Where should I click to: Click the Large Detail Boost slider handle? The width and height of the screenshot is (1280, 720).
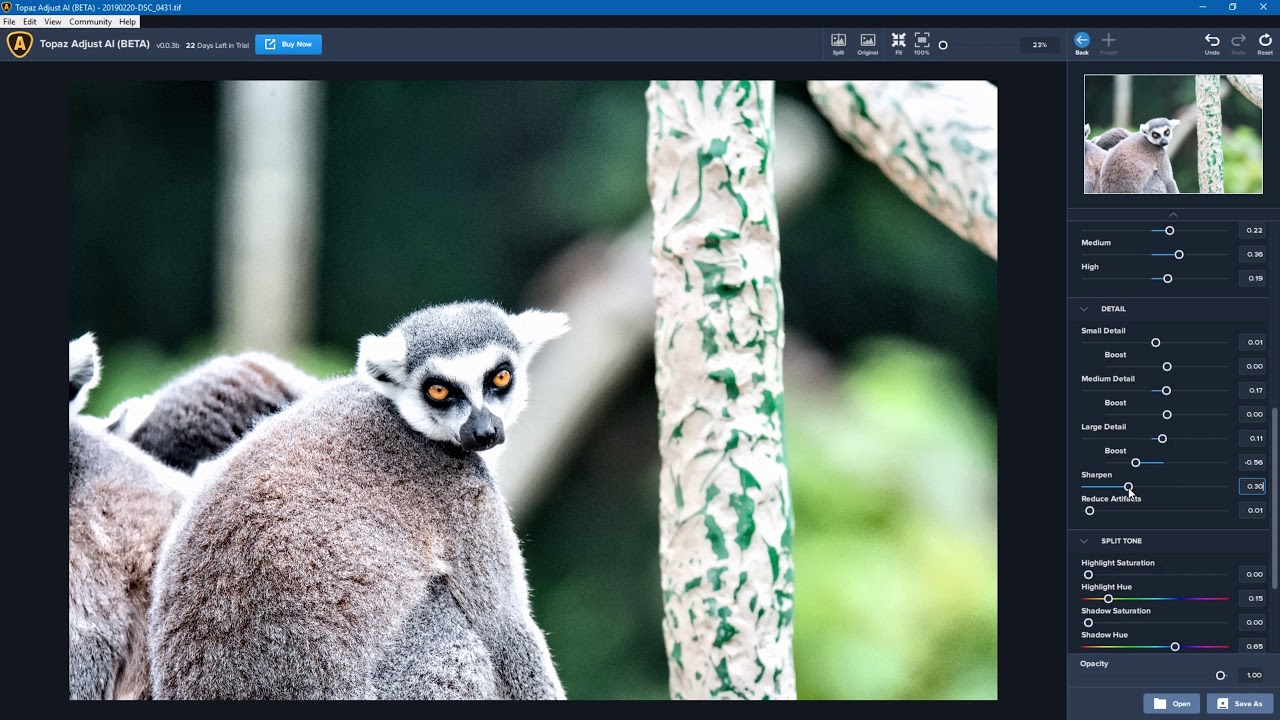(1135, 463)
